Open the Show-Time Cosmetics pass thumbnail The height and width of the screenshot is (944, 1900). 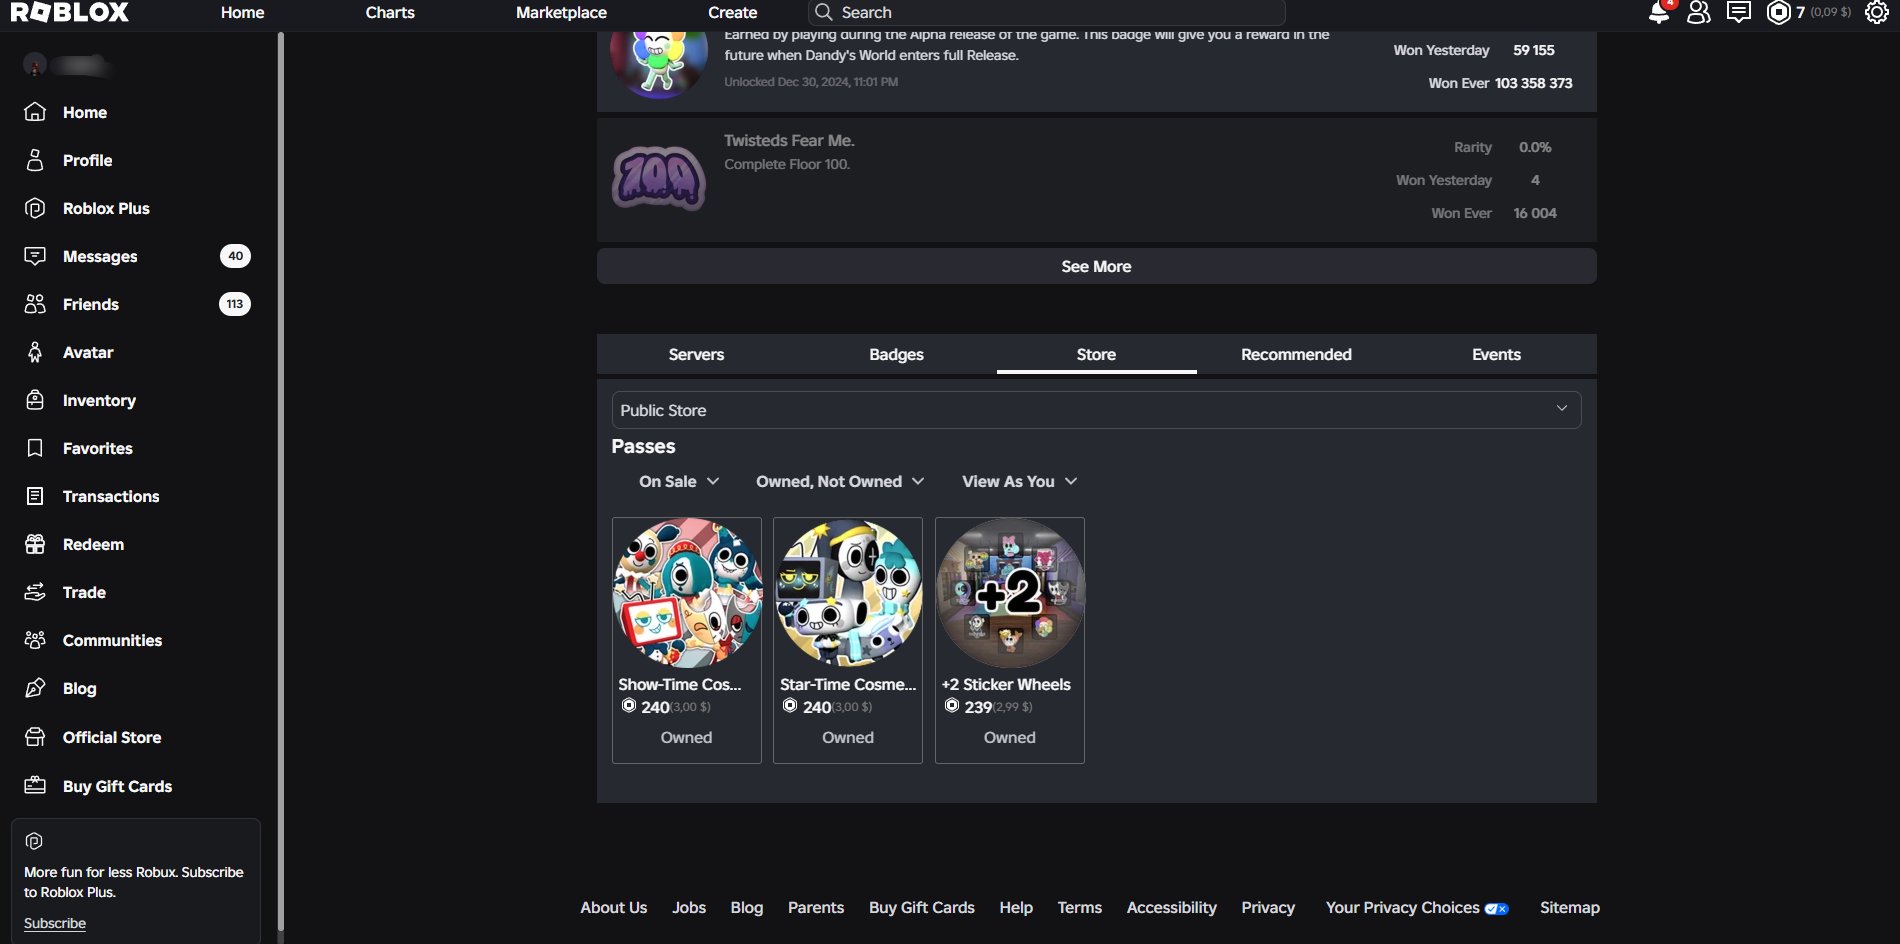[687, 592]
